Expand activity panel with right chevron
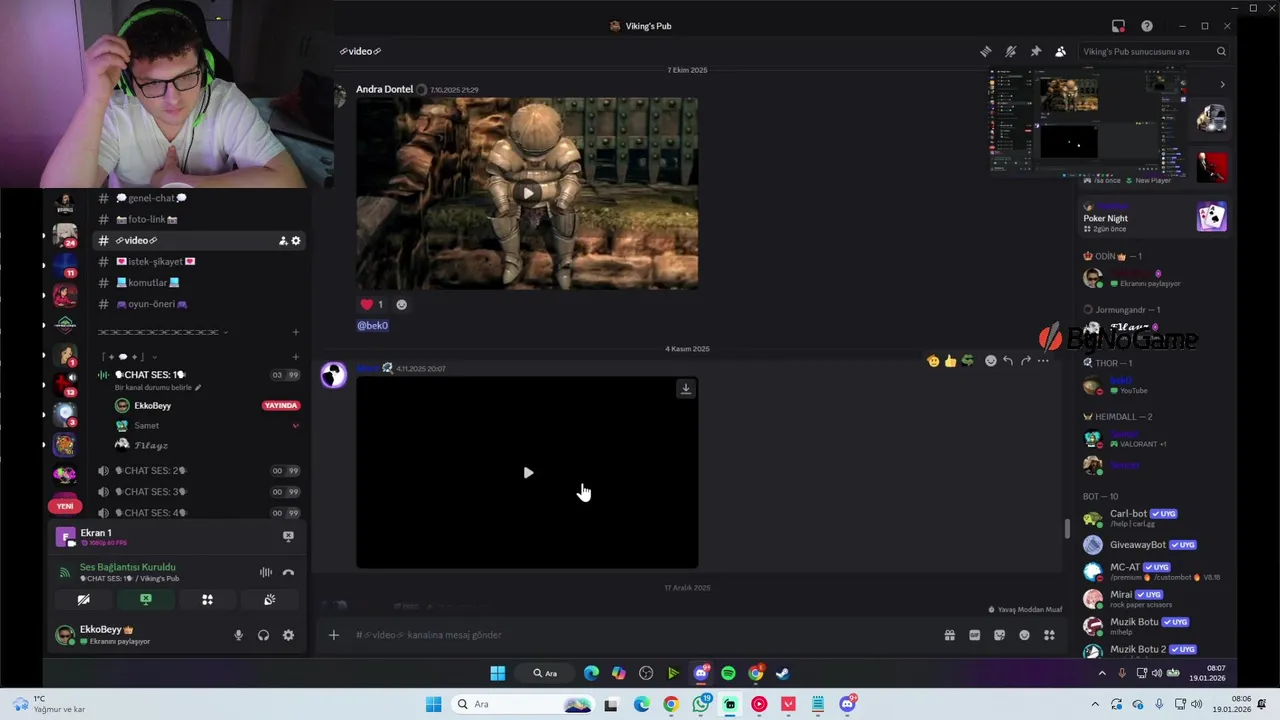 click(1222, 85)
